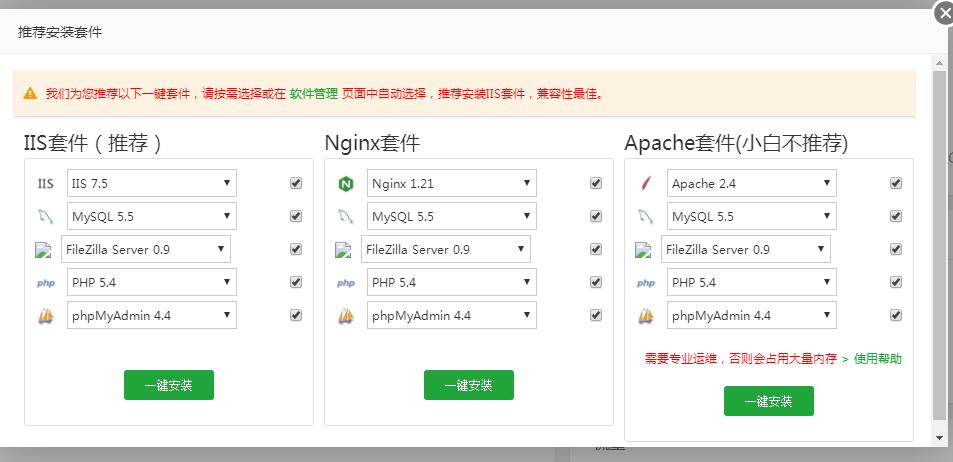This screenshot has height=462, width=953.
Task: Open the Nginx 1.21 version dropdown
Action: point(452,183)
